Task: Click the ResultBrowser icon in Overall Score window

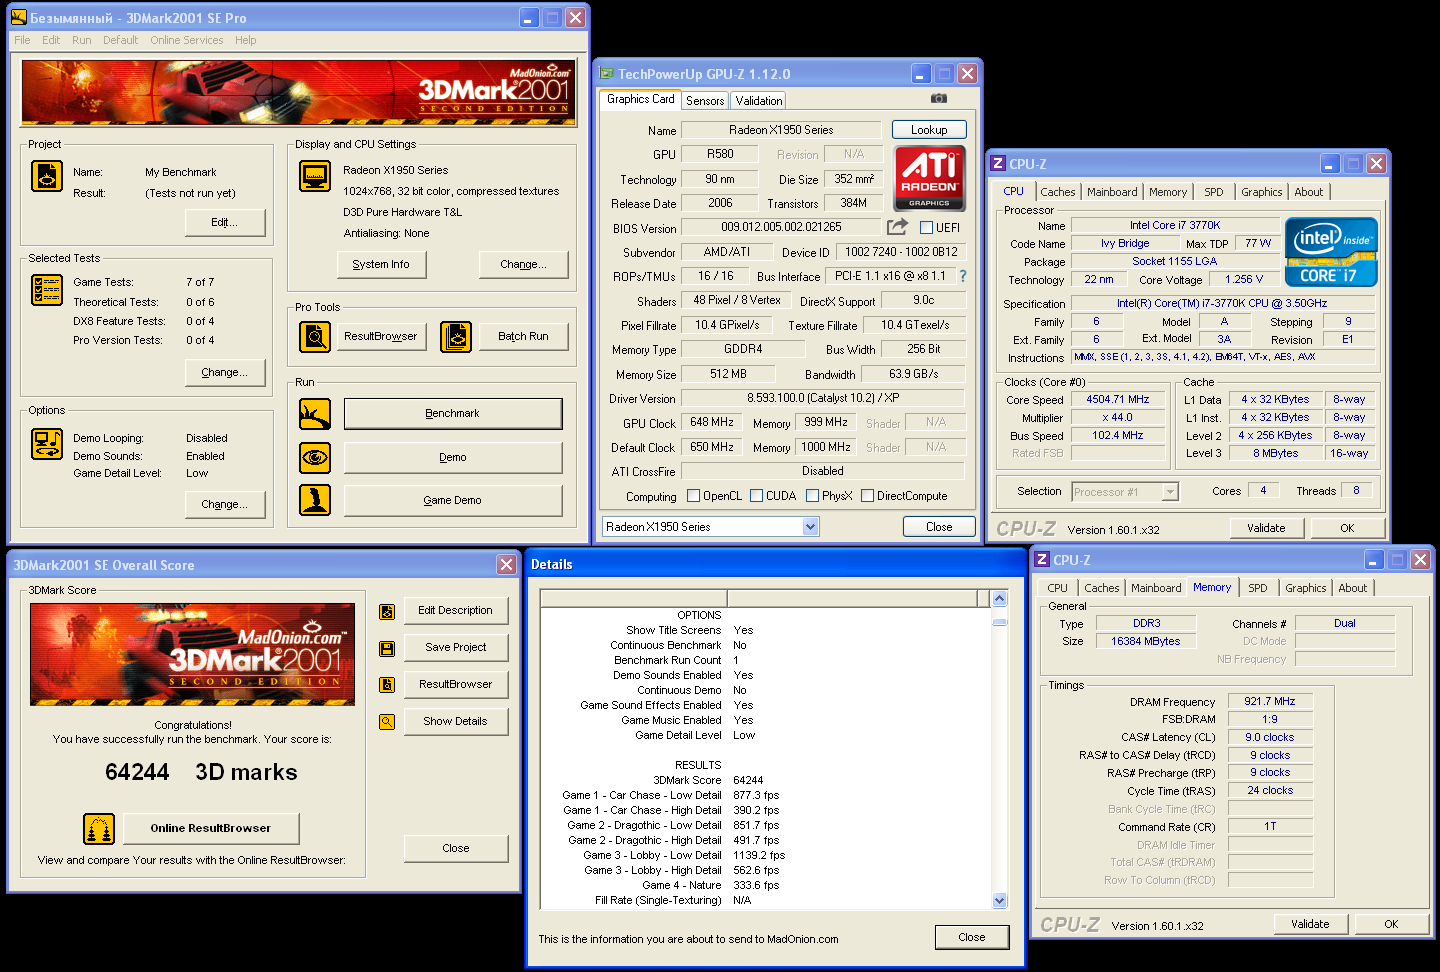Action: 387,685
